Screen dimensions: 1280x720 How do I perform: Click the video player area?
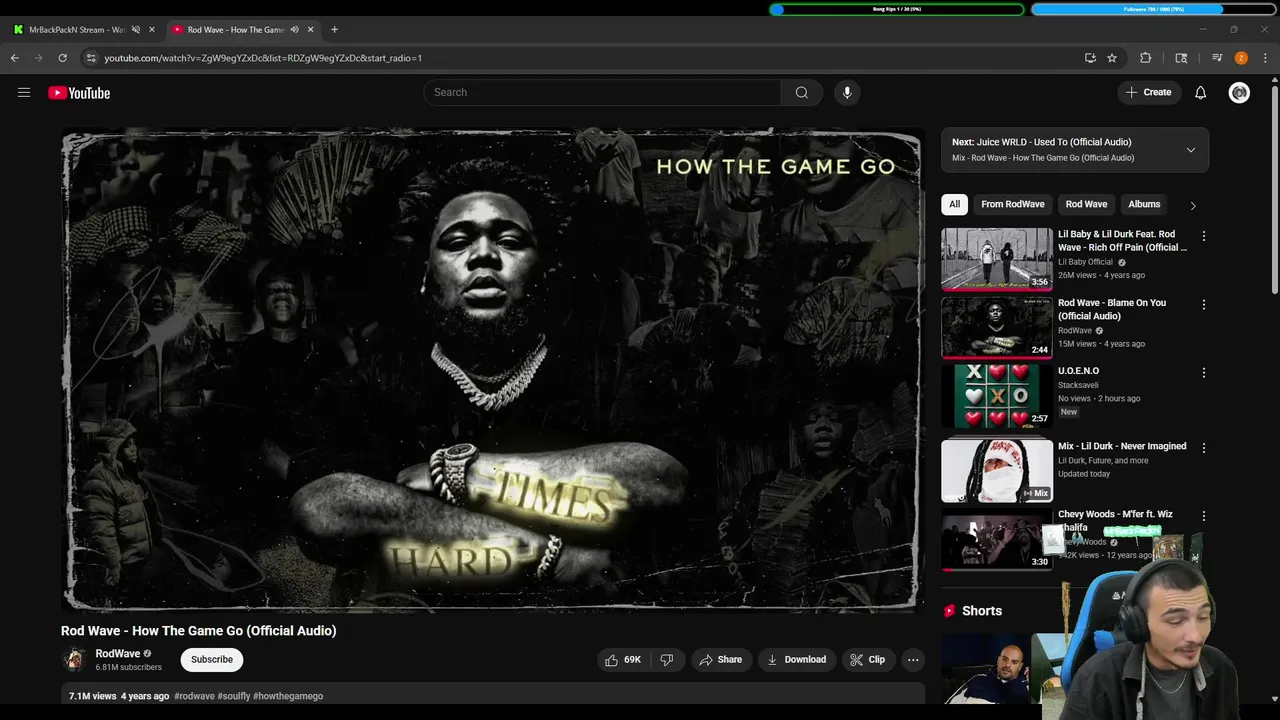coord(491,369)
